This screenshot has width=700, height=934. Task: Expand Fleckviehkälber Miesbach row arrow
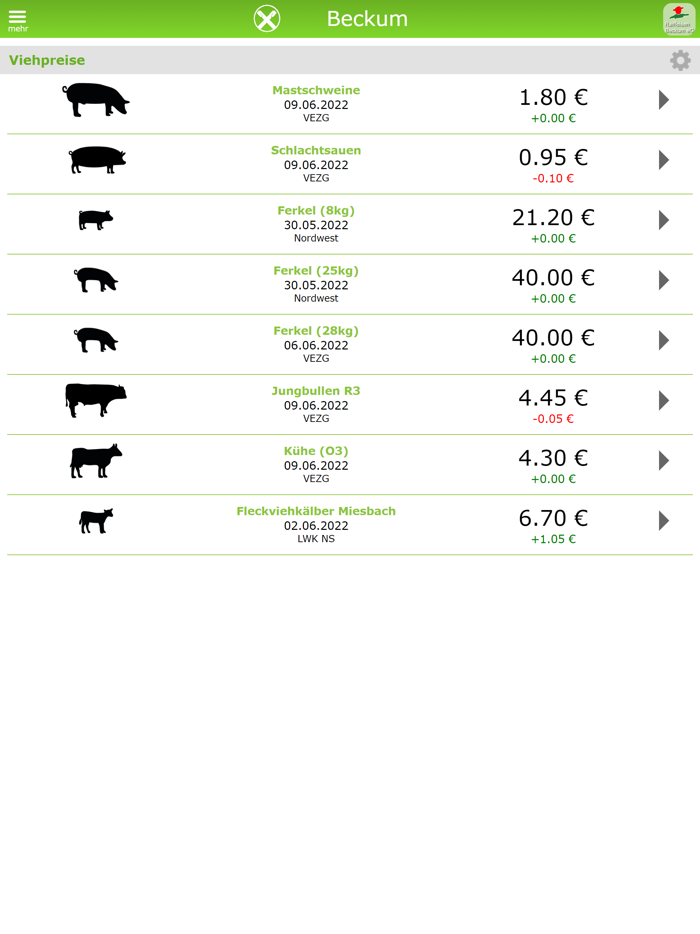coord(664,520)
